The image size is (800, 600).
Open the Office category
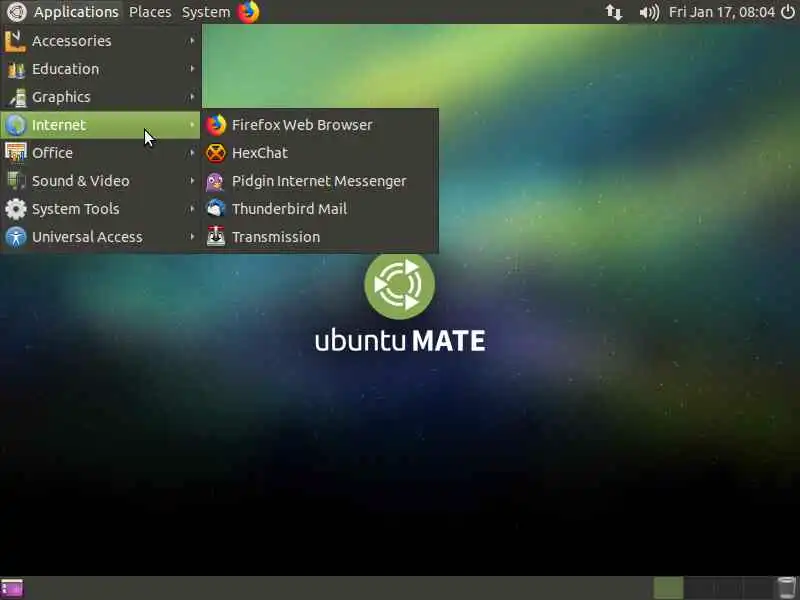tap(101, 153)
